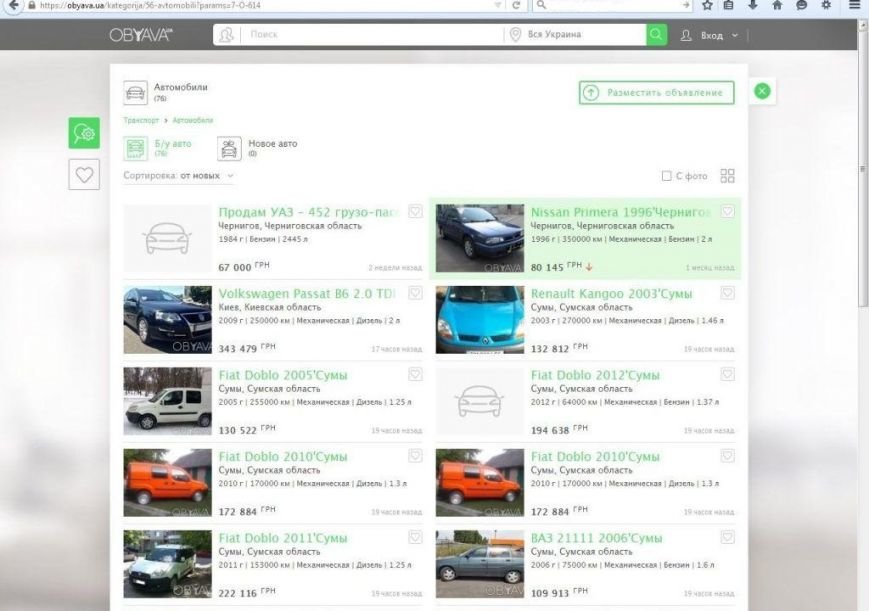Reload the page in the browser

(x=516, y=5)
